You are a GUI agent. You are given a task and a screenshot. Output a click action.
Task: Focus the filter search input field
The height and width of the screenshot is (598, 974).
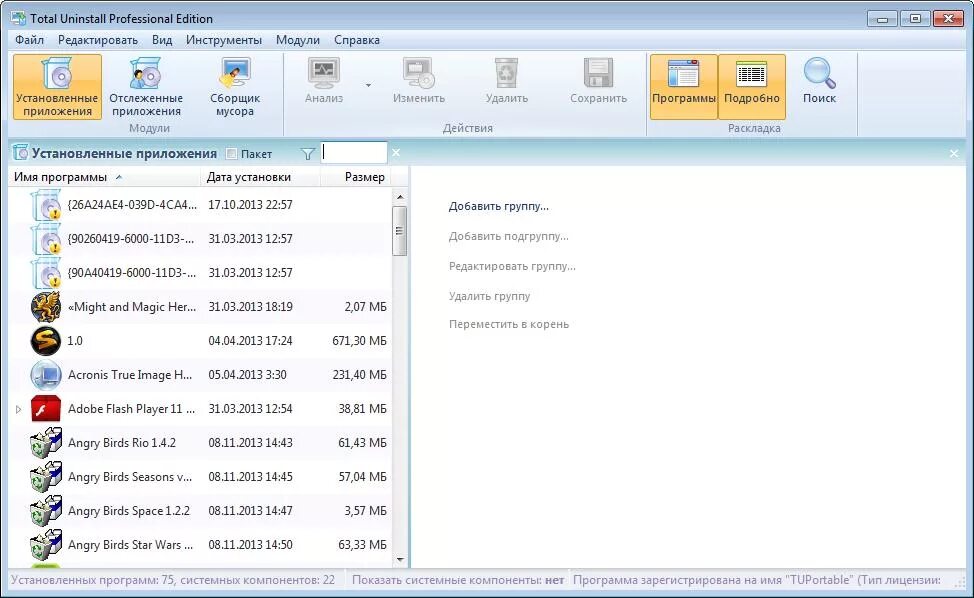(x=354, y=153)
